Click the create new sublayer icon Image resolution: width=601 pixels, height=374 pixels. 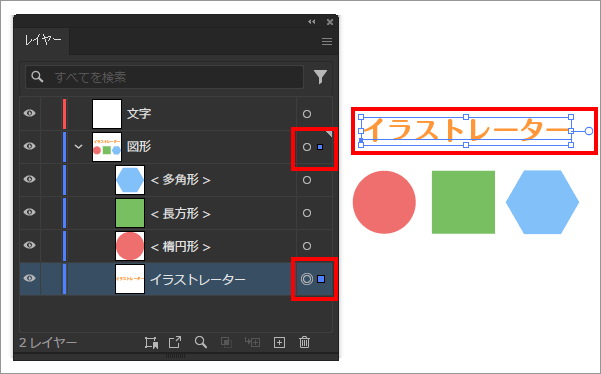point(252,342)
